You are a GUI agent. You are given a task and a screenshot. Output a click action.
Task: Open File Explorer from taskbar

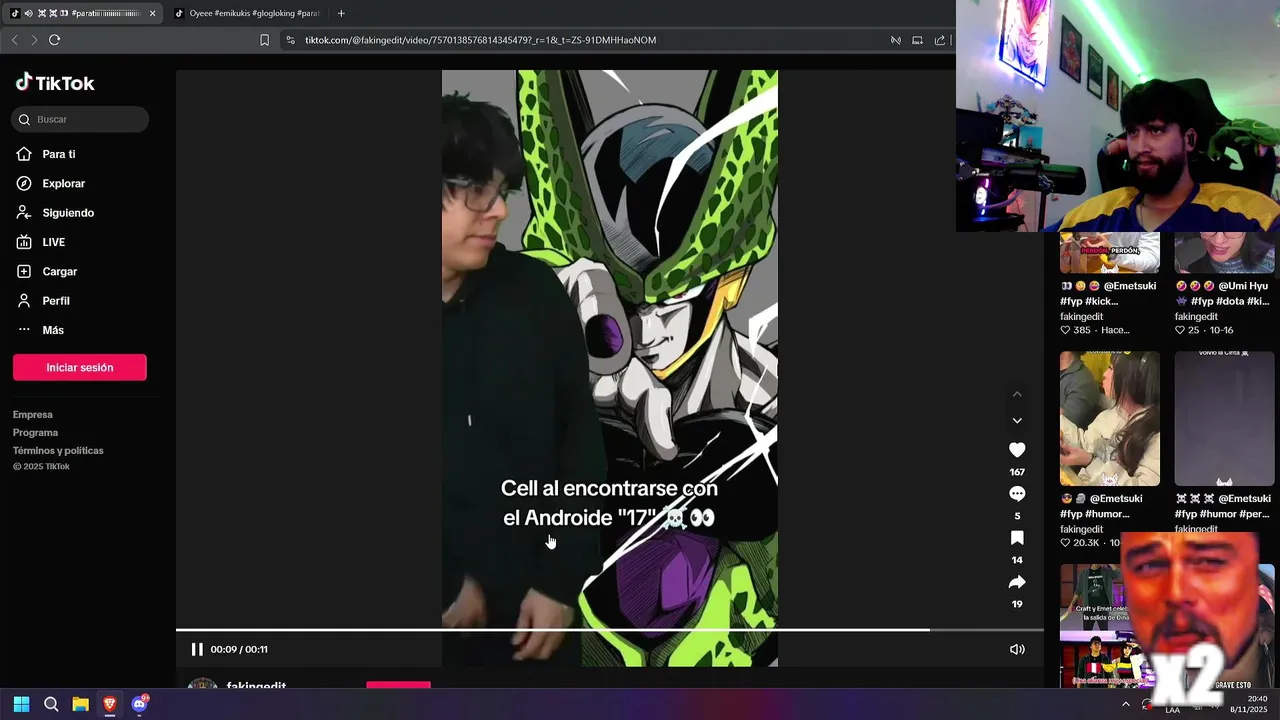pos(80,704)
